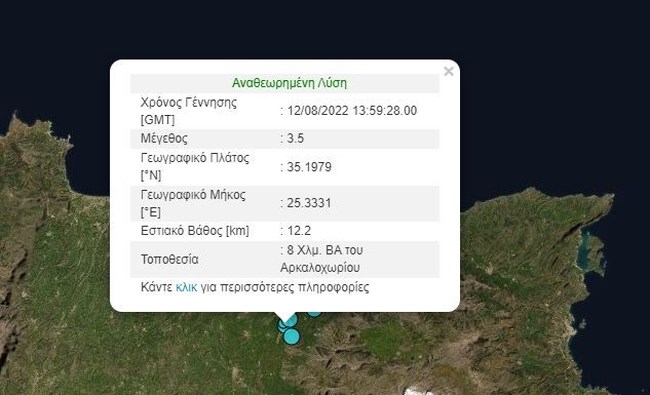Close the earthquake info popup
Image resolution: width=650 pixels, height=395 pixels.
(449, 71)
